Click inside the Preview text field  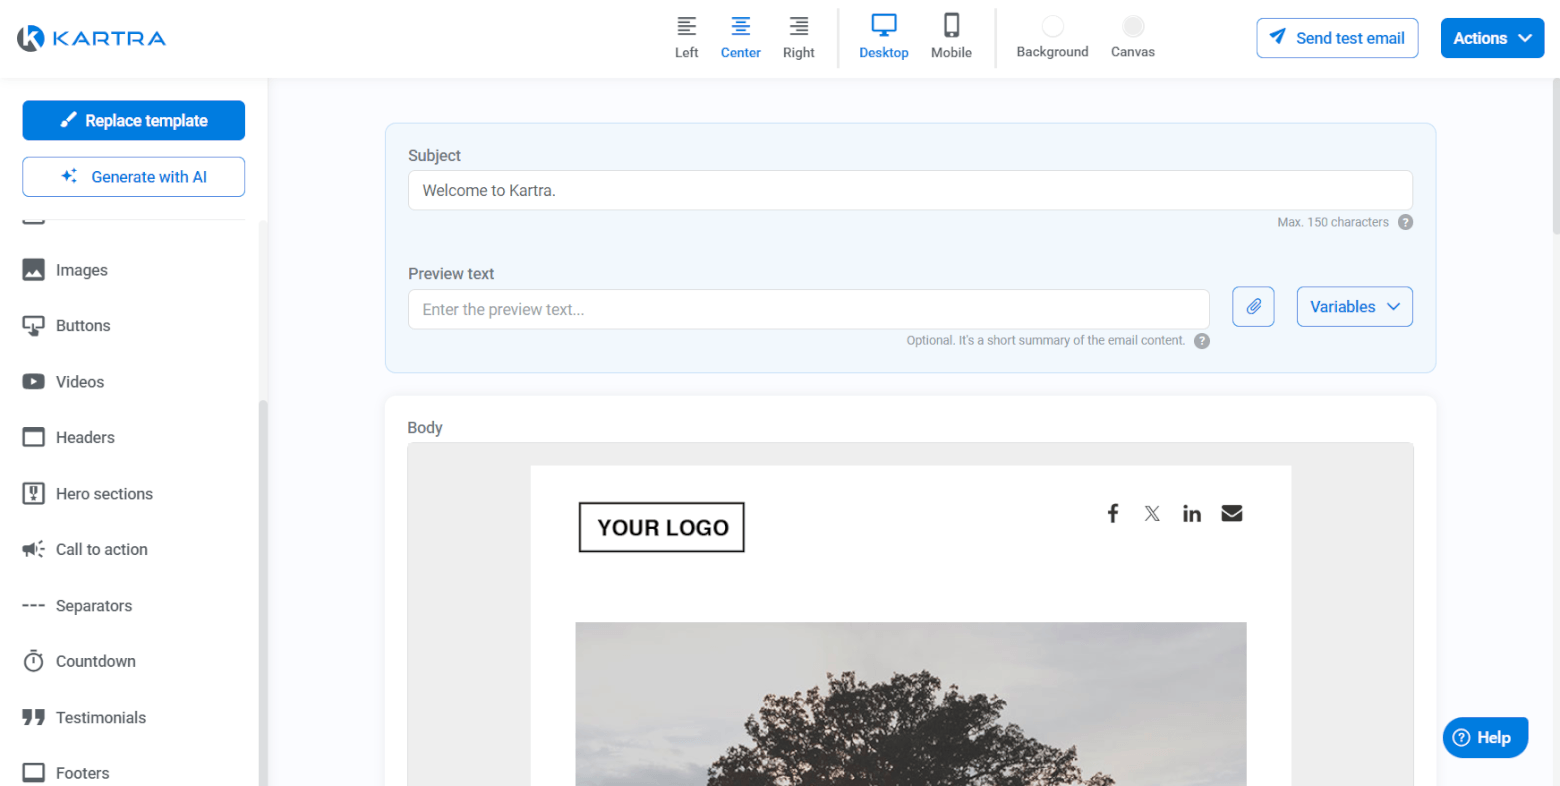click(808, 309)
